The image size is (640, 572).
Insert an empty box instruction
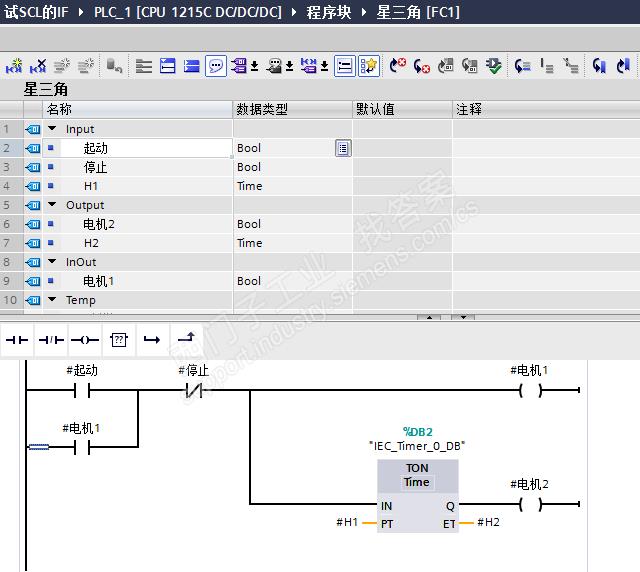click(119, 340)
